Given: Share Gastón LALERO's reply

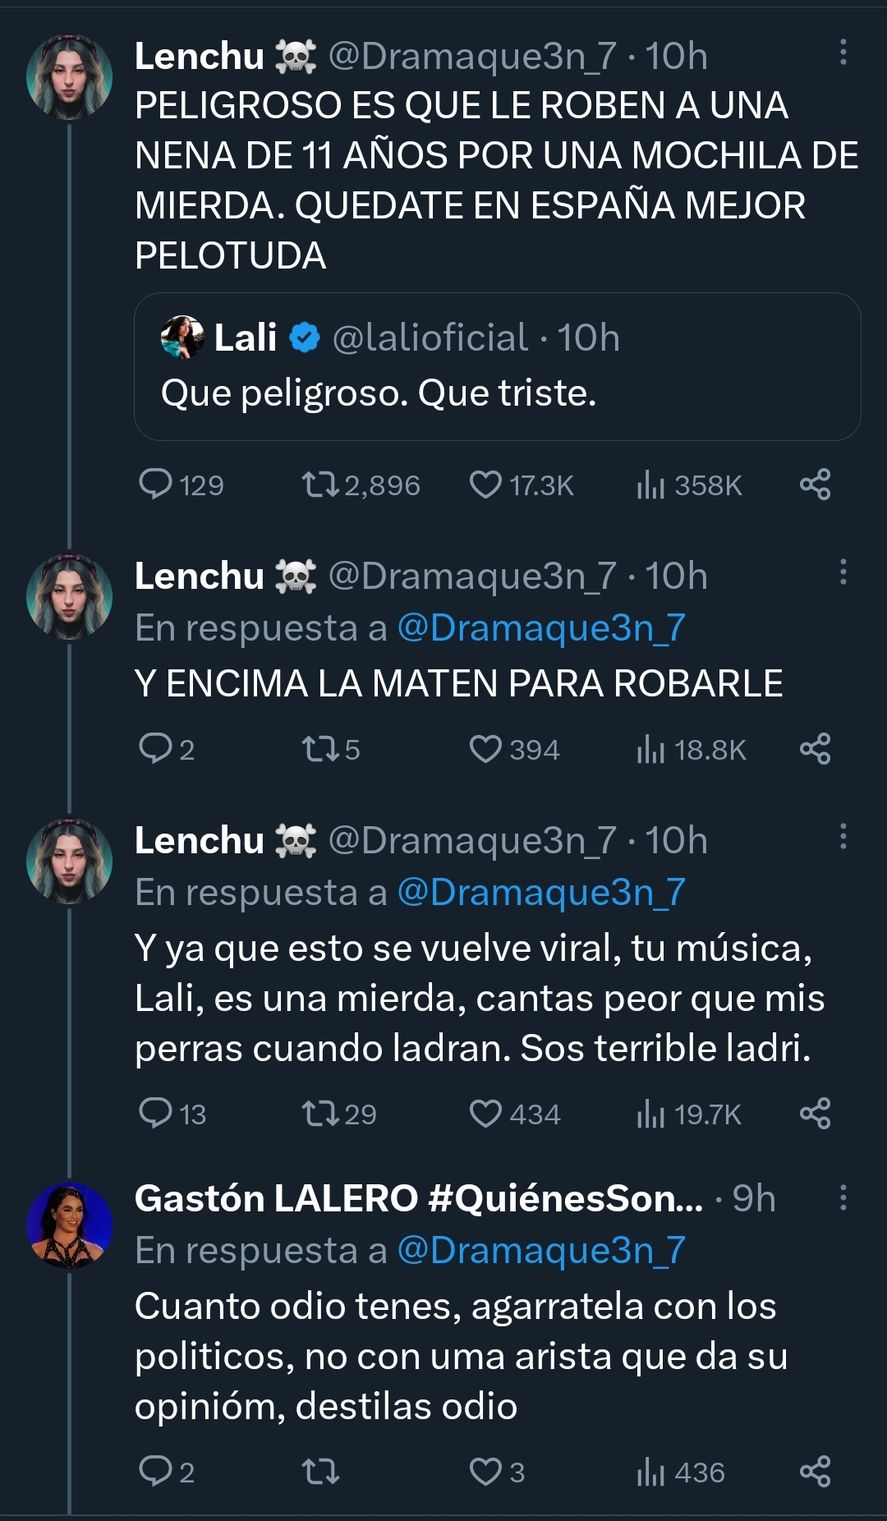Looking at the screenshot, I should [815, 1471].
